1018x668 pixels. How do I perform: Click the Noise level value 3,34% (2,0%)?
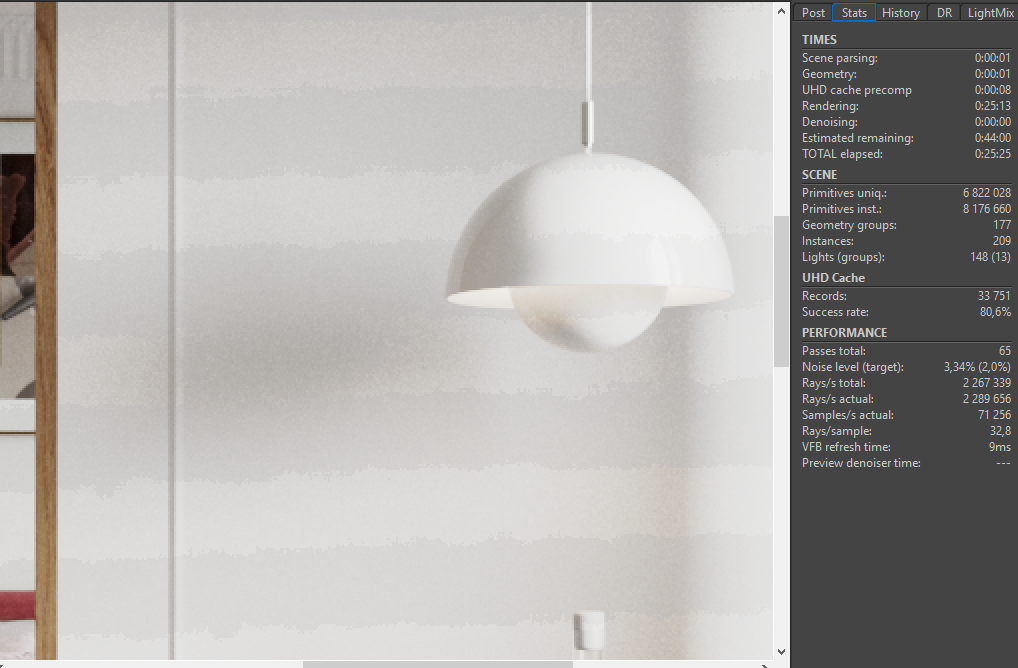coord(977,367)
